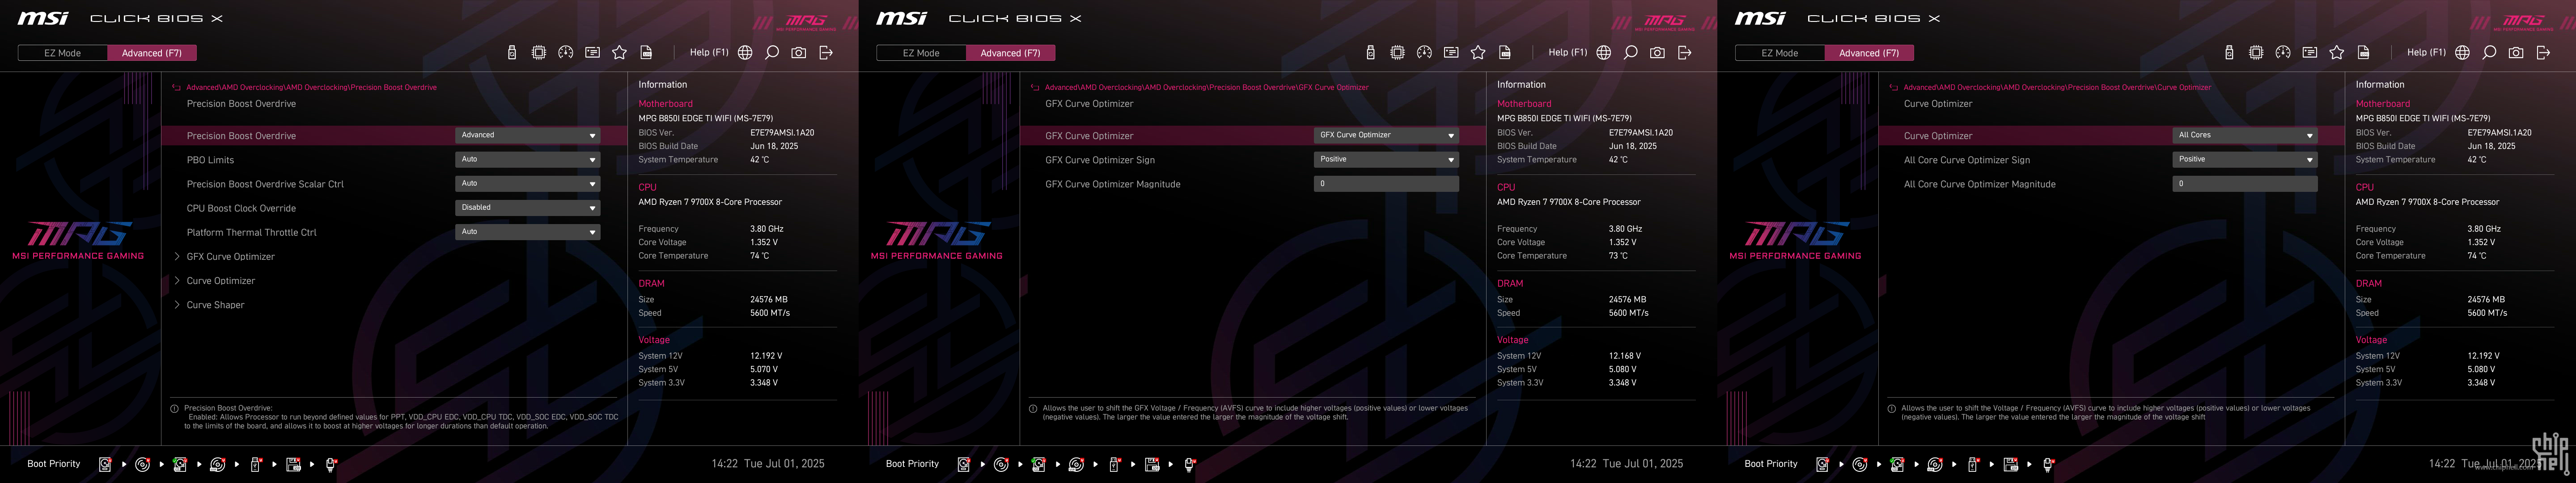2576x483 pixels.
Task: Open All Core Curve Optimizer Sign dropdown
Action: coord(2245,159)
